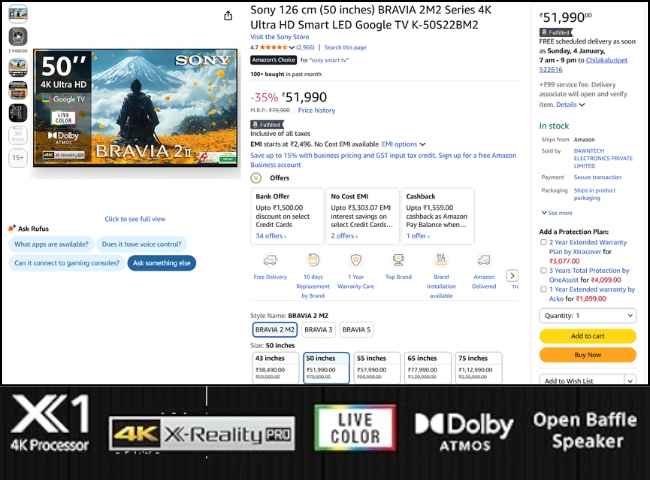Screen dimensions: 650x480
Task: Open the Quantity dropdown
Action: (587, 316)
